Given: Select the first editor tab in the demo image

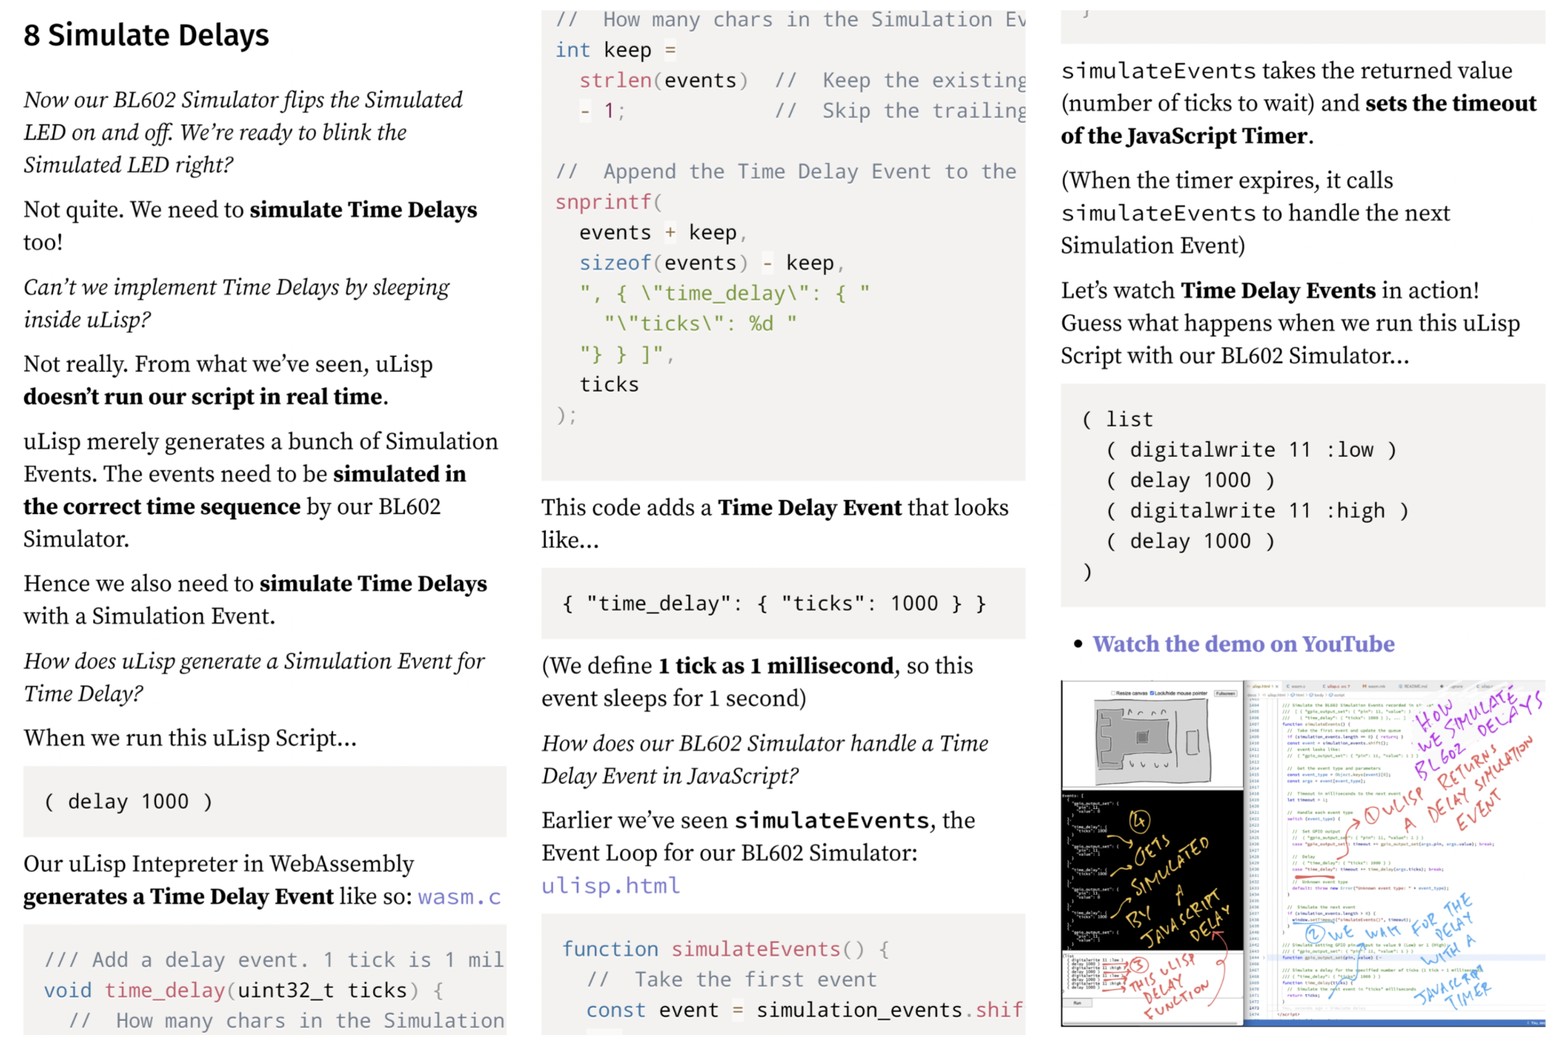Looking at the screenshot, I should 1262,686.
